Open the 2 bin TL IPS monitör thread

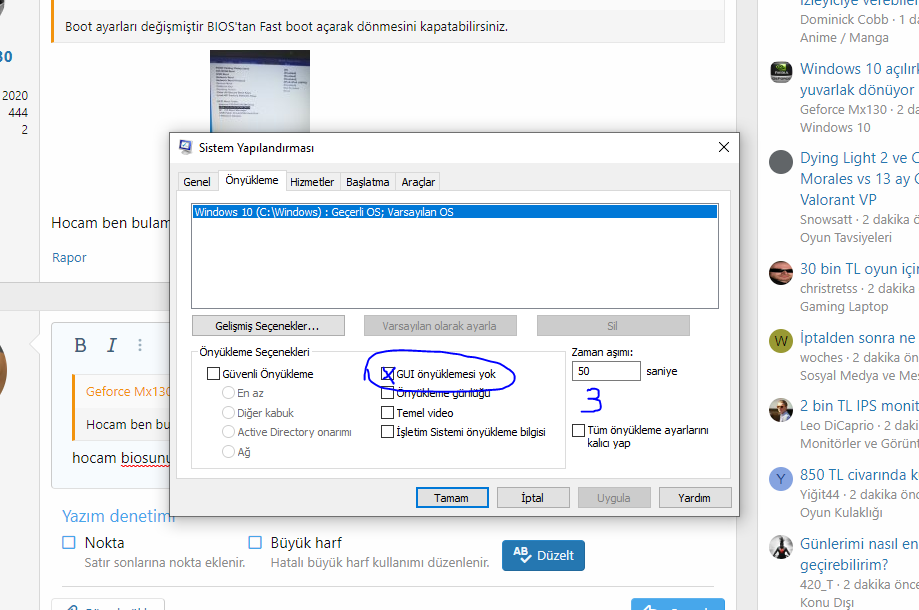pyautogui.click(x=859, y=406)
